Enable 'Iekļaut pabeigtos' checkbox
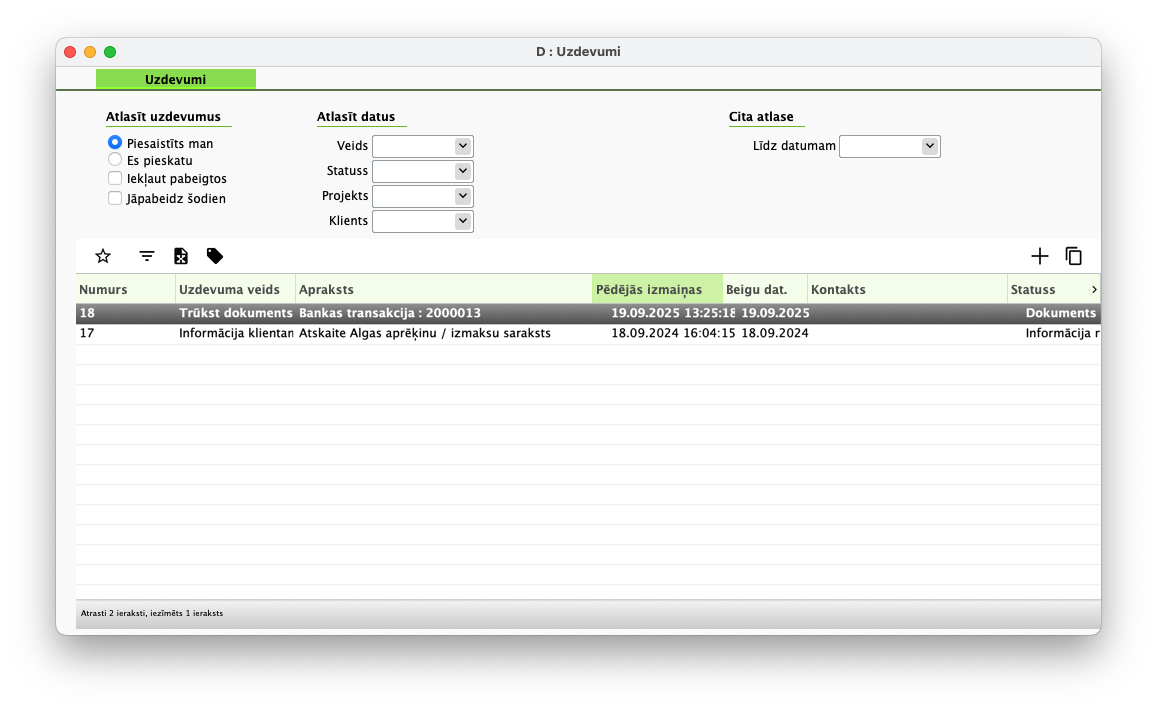 pos(115,179)
